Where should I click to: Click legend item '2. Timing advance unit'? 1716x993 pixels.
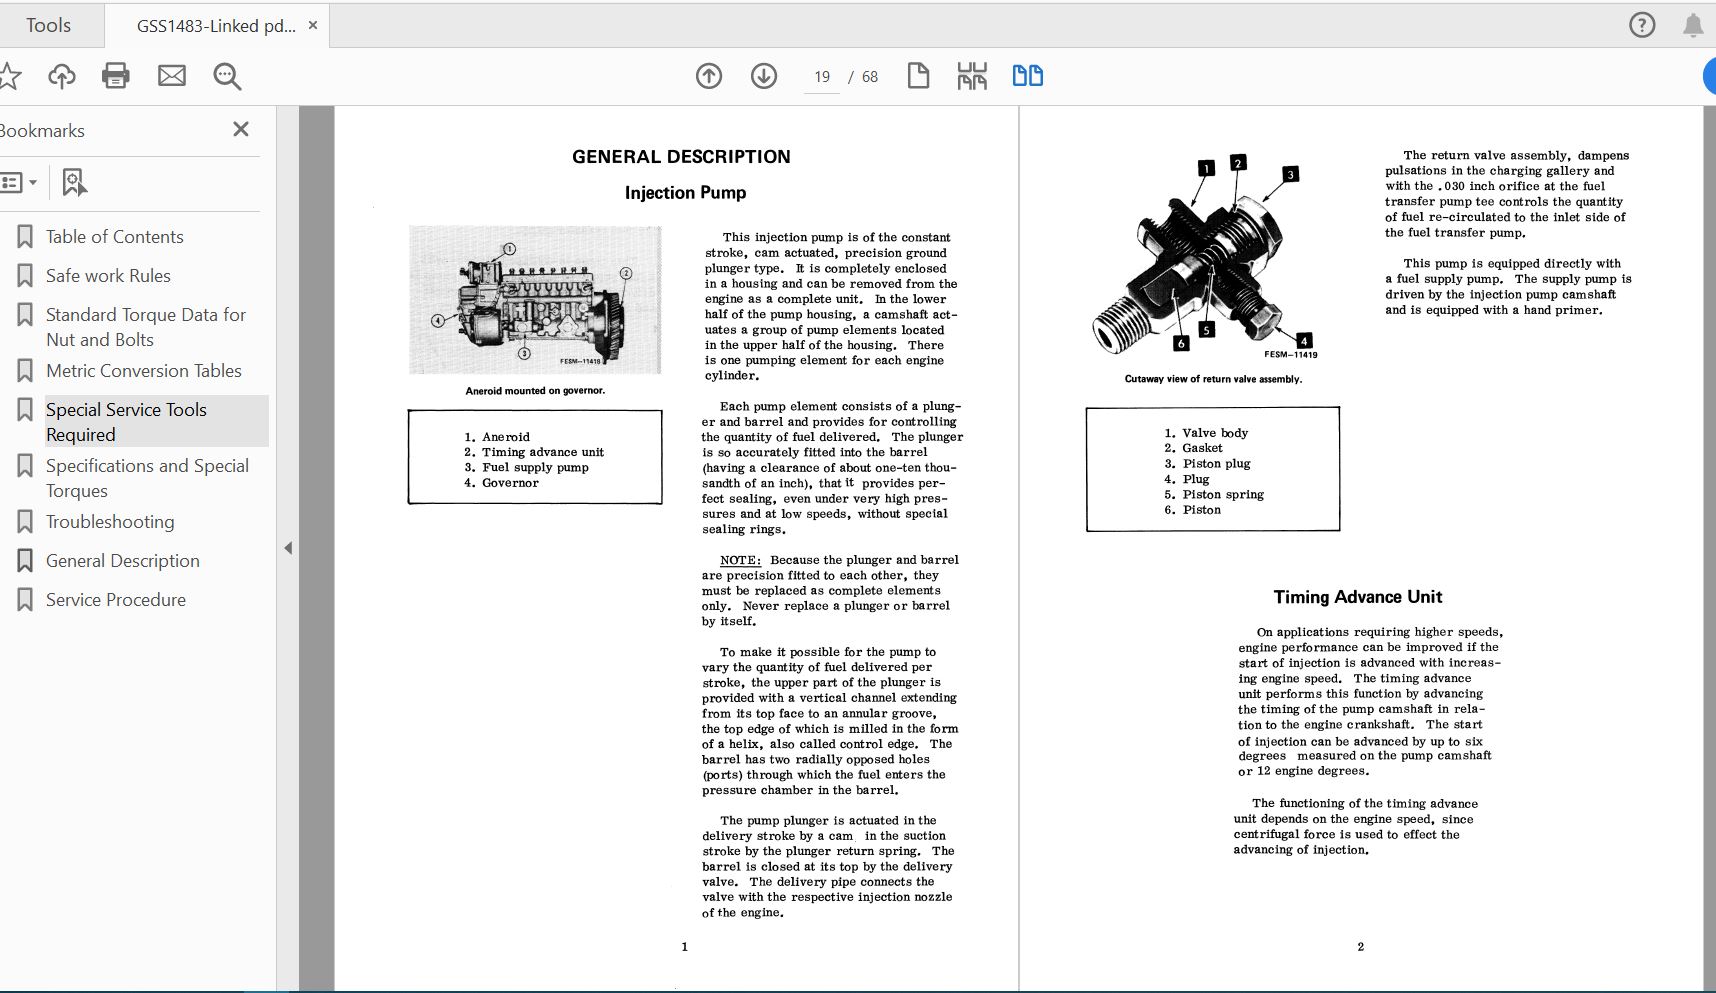(534, 452)
